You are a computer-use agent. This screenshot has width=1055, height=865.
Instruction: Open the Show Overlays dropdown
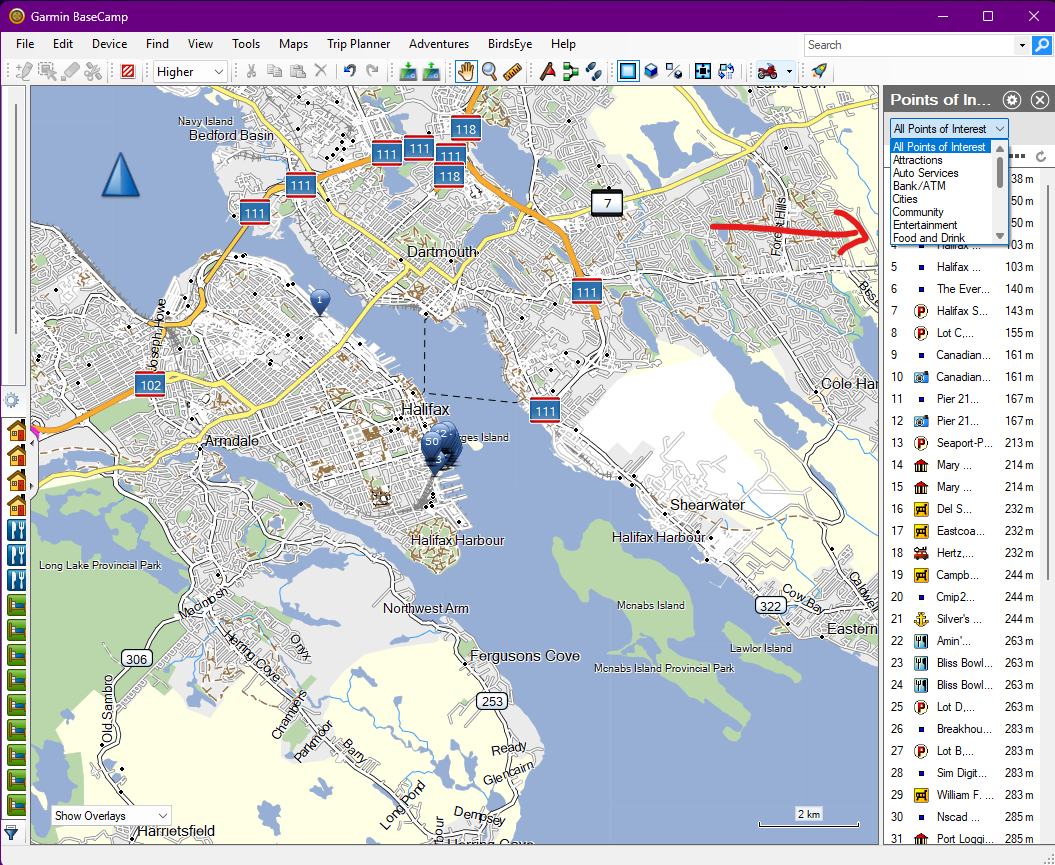[x=111, y=816]
